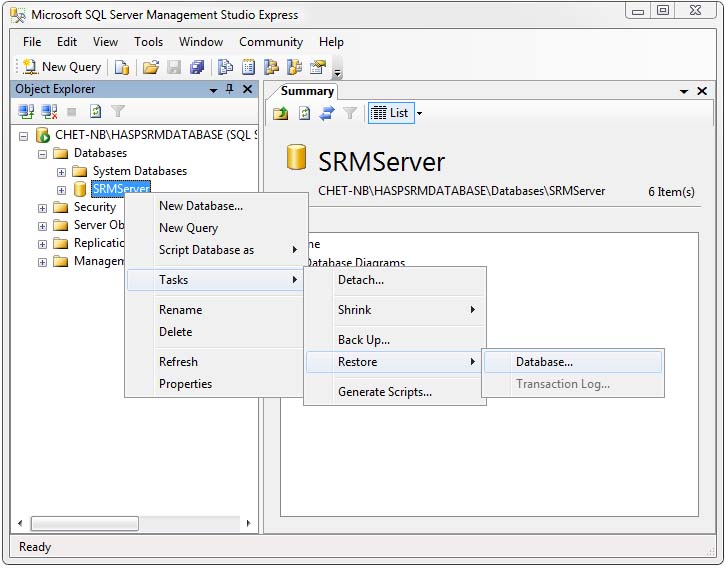Screen dimensions: 725x568
Task: Click the New Query toolbar button
Action: pos(61,67)
